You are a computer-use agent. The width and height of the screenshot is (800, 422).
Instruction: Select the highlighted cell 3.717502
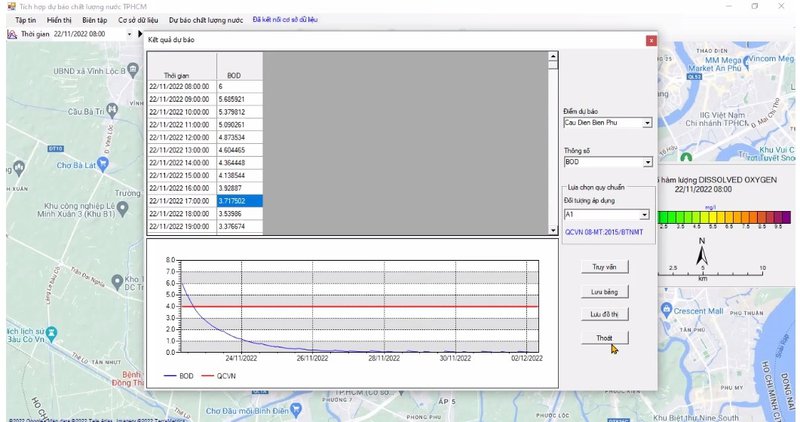pyautogui.click(x=240, y=201)
